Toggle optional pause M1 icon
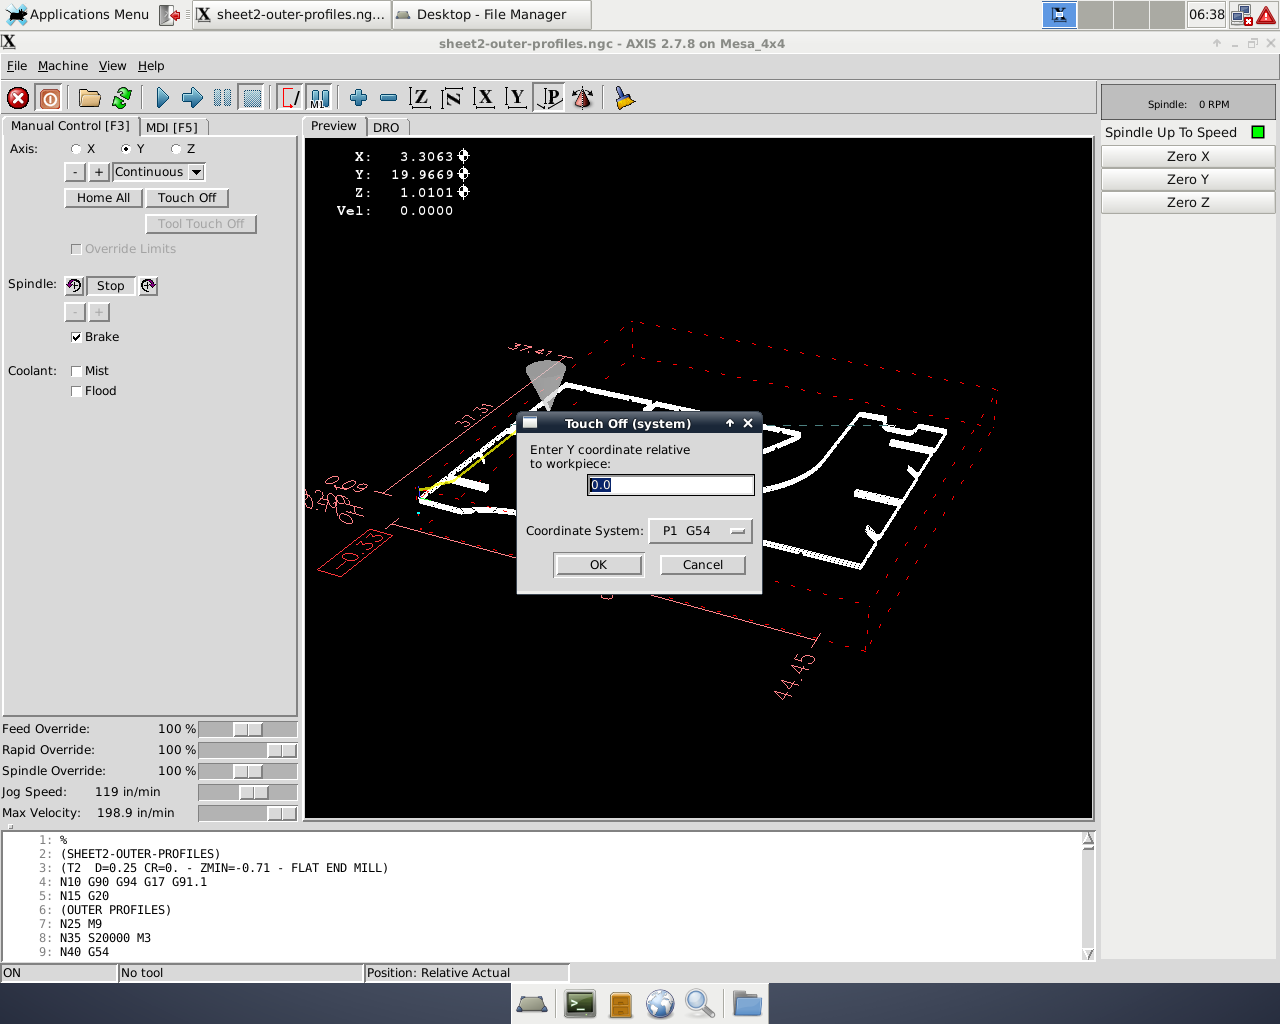 [x=319, y=98]
